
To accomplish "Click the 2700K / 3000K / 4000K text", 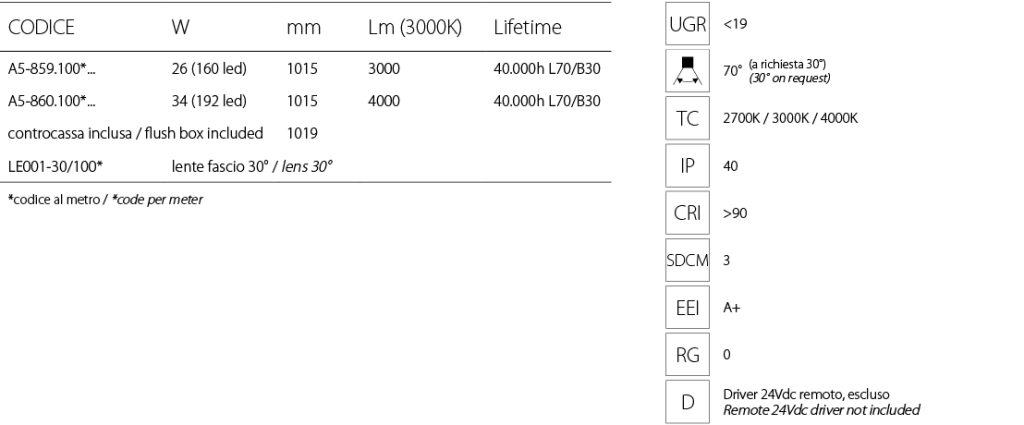I will [x=790, y=118].
